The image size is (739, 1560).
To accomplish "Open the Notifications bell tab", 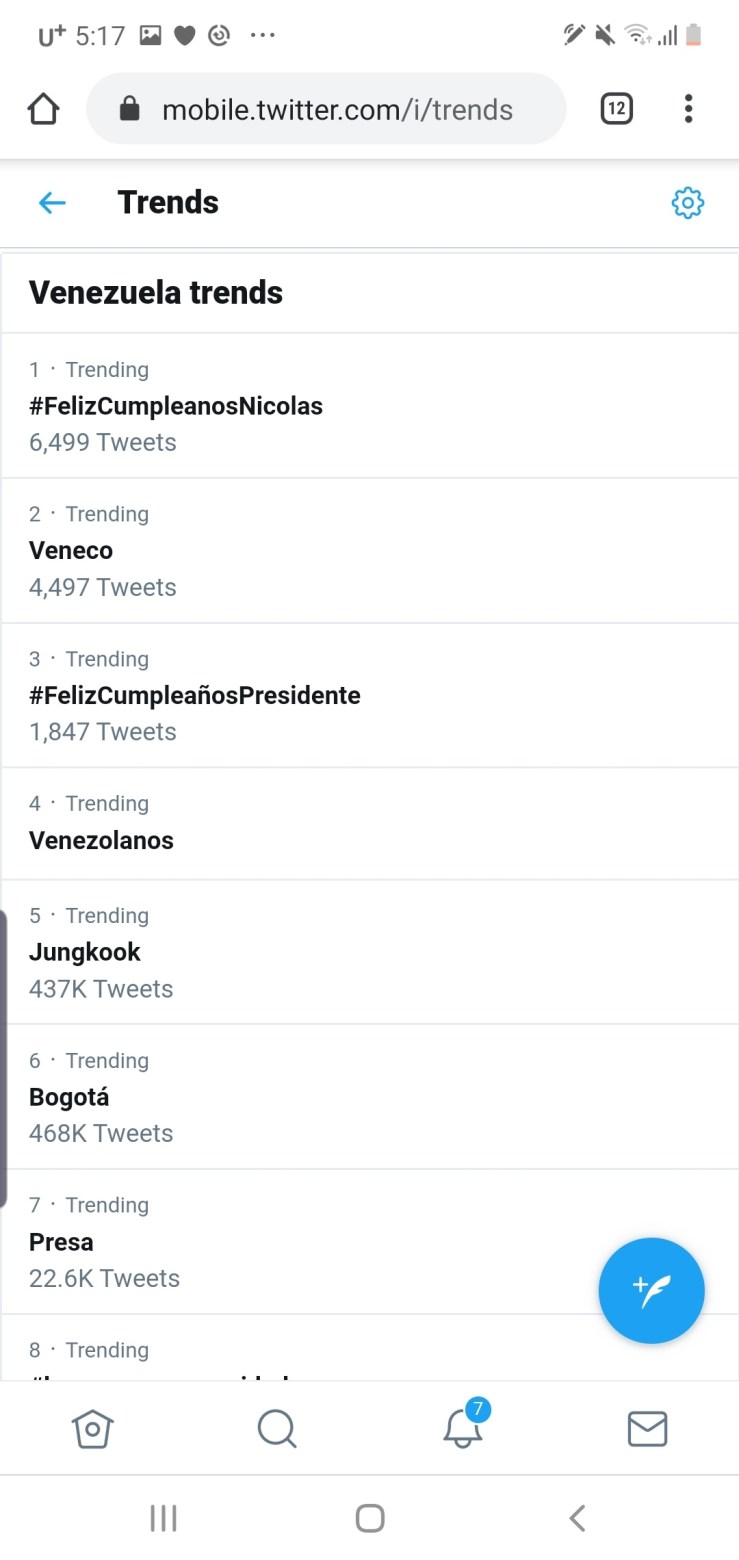I will [x=463, y=1428].
